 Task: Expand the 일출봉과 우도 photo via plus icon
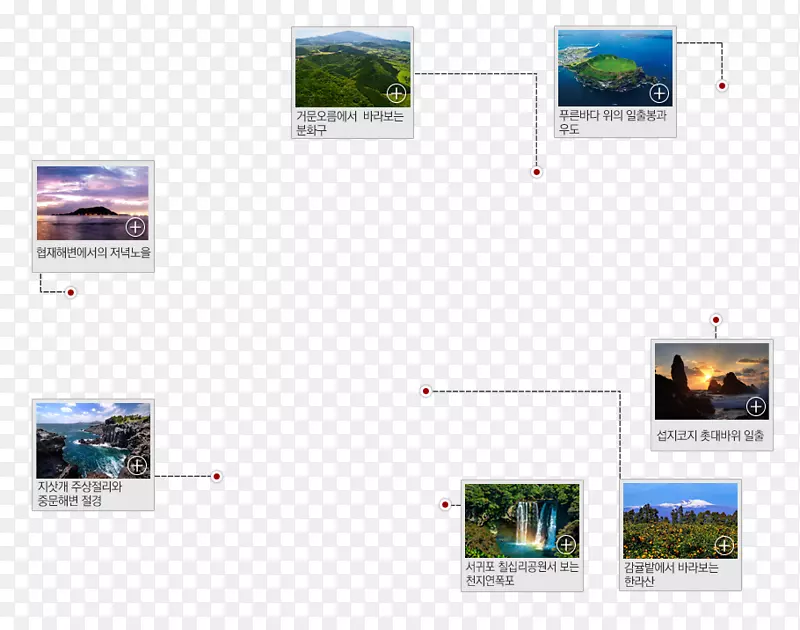659,93
